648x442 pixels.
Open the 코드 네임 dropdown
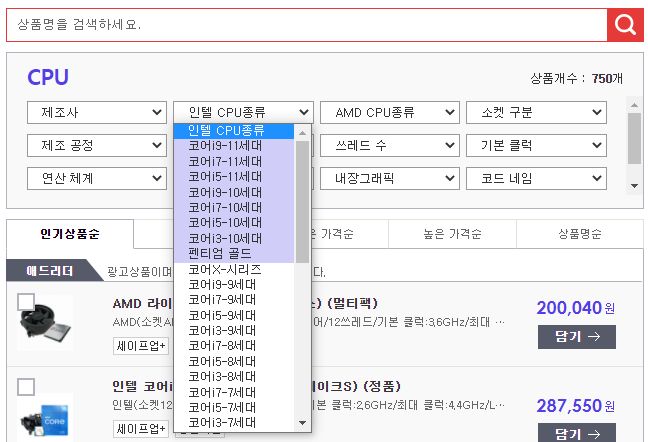pyautogui.click(x=536, y=178)
